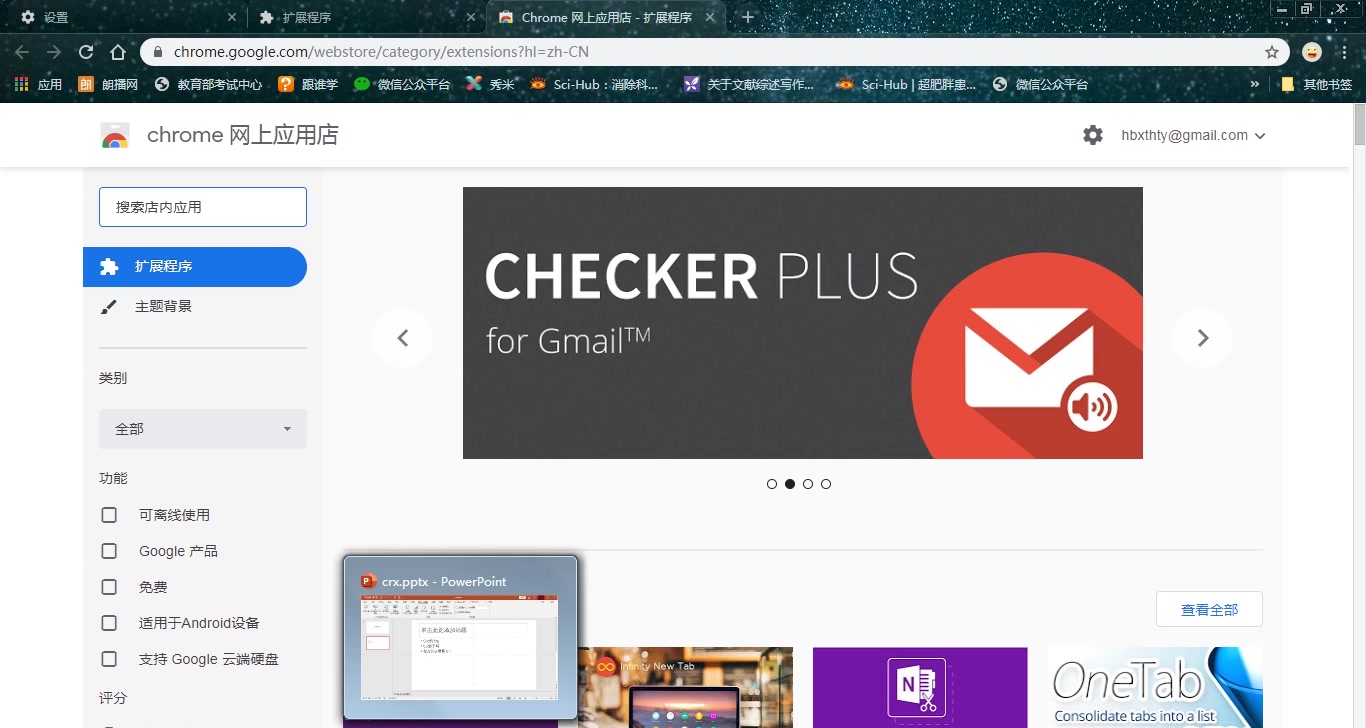Close the 扩展程序 browser tab
This screenshot has width=1366, height=728.
(x=471, y=17)
